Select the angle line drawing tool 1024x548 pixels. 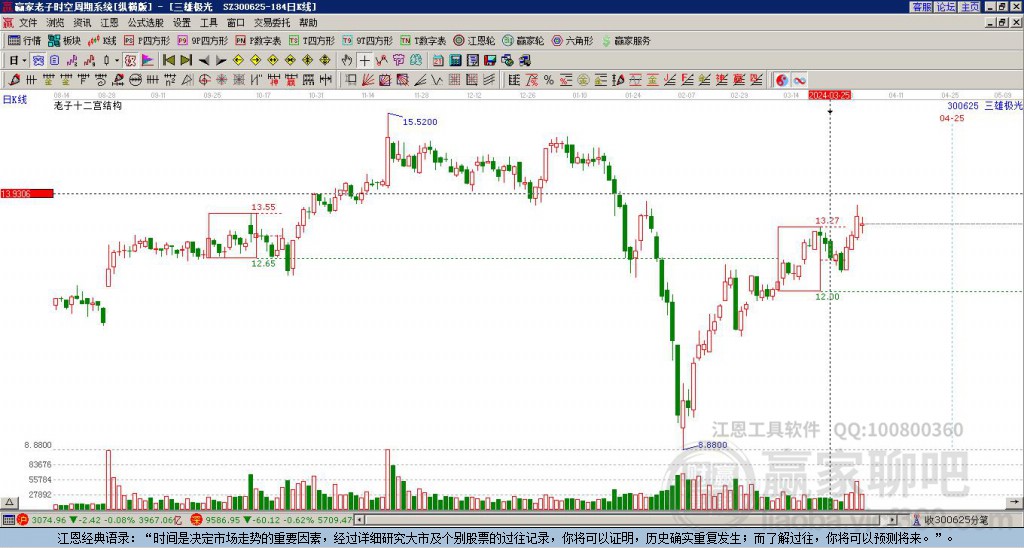click(420, 80)
